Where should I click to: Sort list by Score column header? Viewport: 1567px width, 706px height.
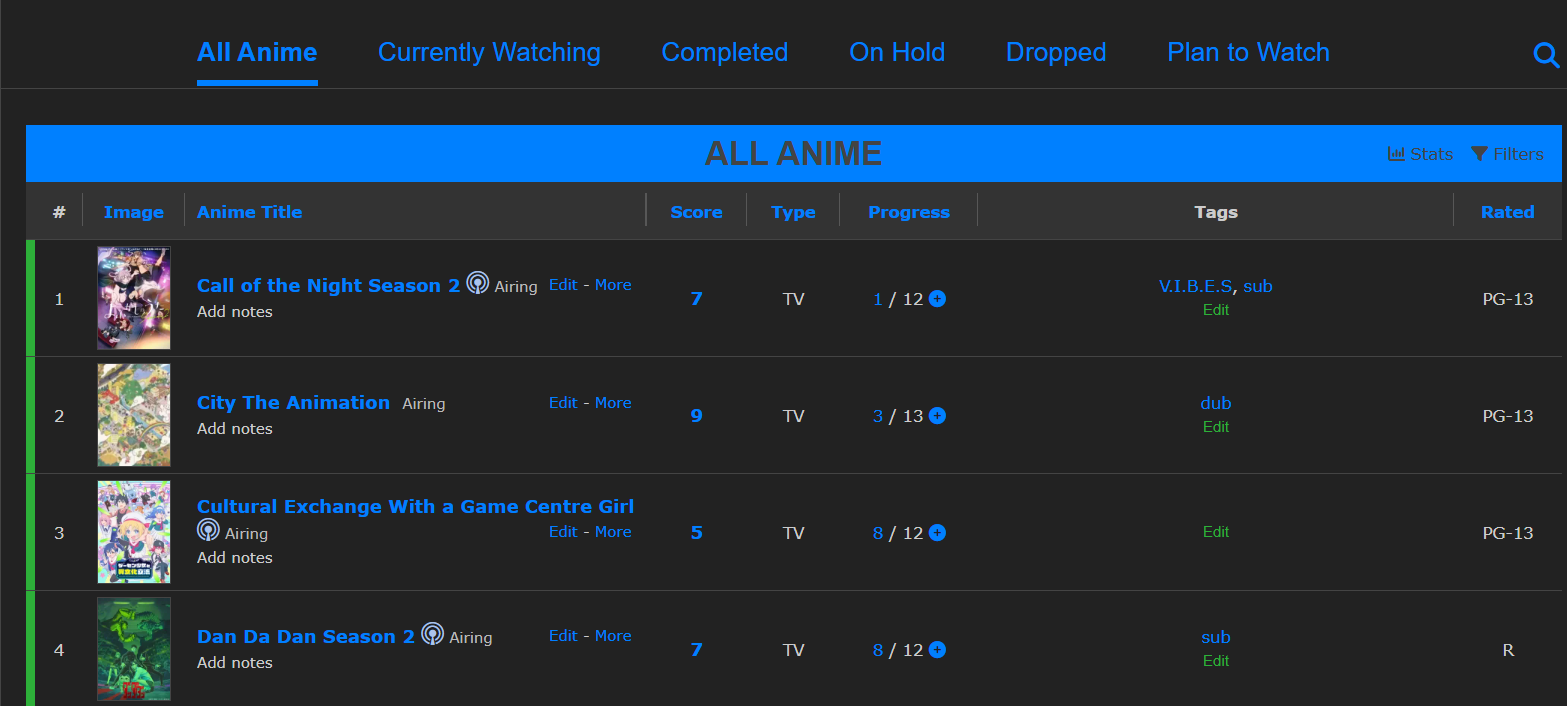(x=696, y=212)
